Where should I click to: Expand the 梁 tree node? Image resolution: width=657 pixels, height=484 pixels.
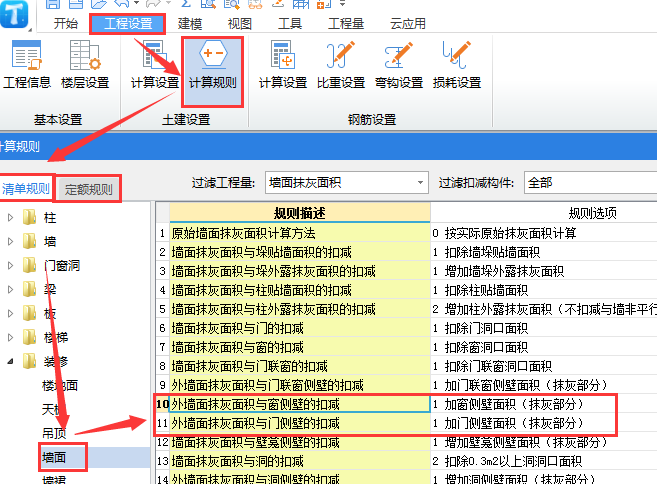pyautogui.click(x=10, y=289)
